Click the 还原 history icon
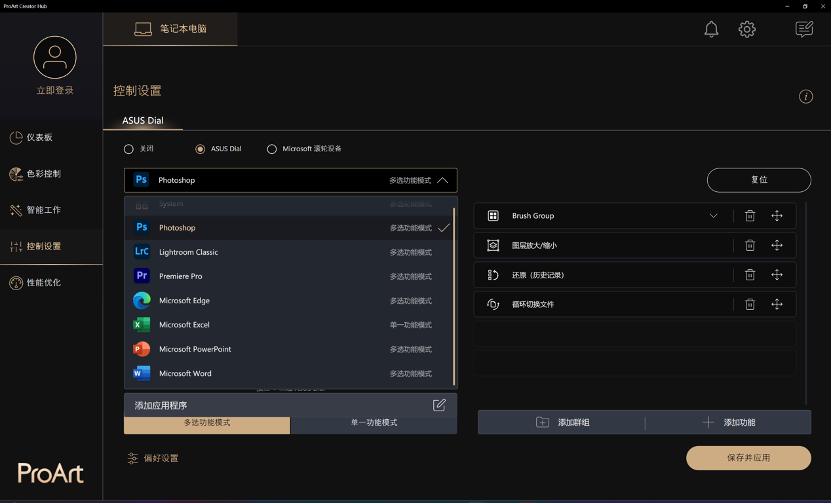This screenshot has width=832, height=504. pos(493,275)
